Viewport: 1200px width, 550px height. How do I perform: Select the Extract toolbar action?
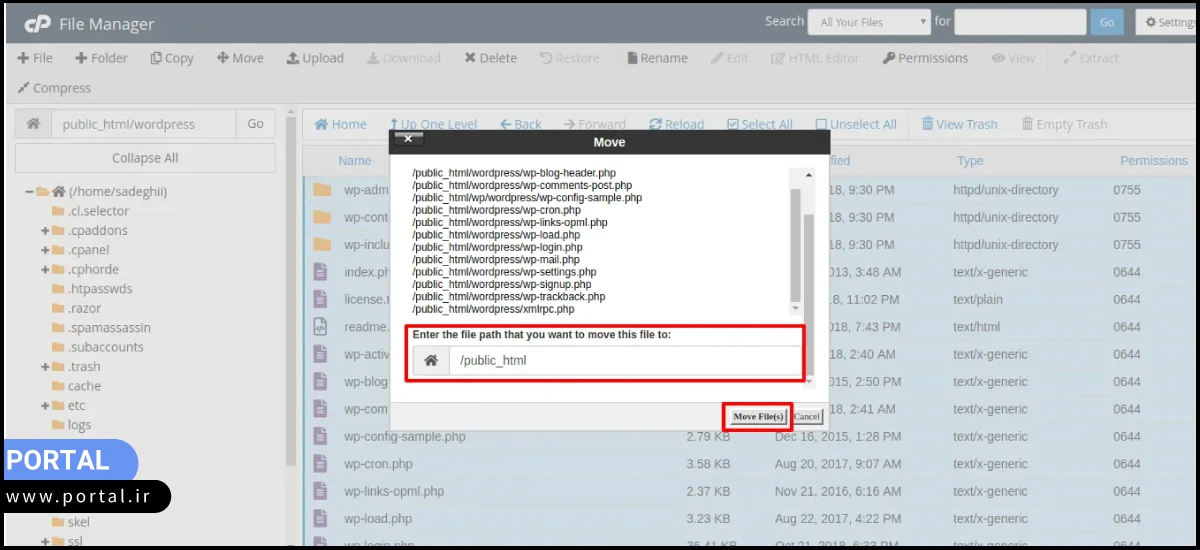tap(1091, 58)
